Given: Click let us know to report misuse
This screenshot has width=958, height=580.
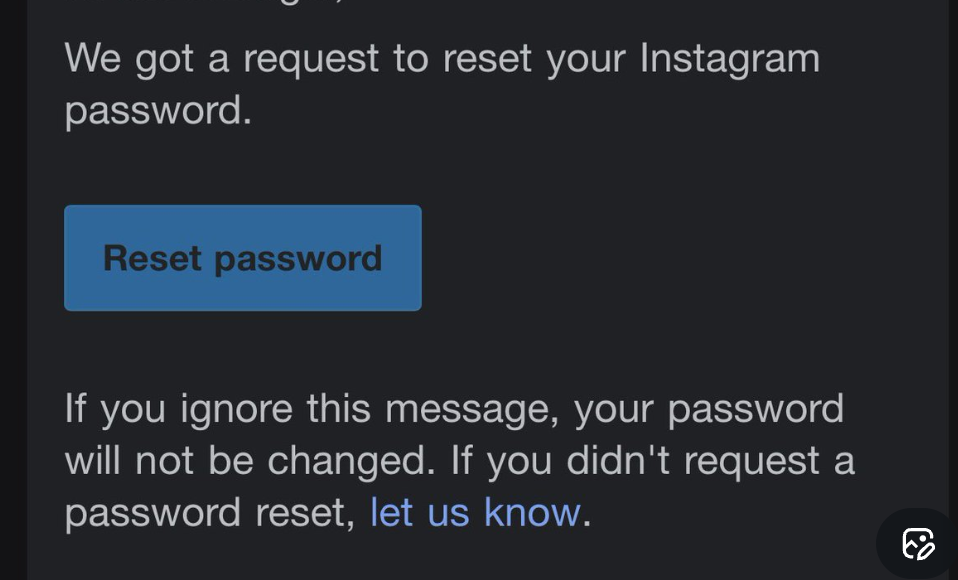Looking at the screenshot, I should (475, 511).
